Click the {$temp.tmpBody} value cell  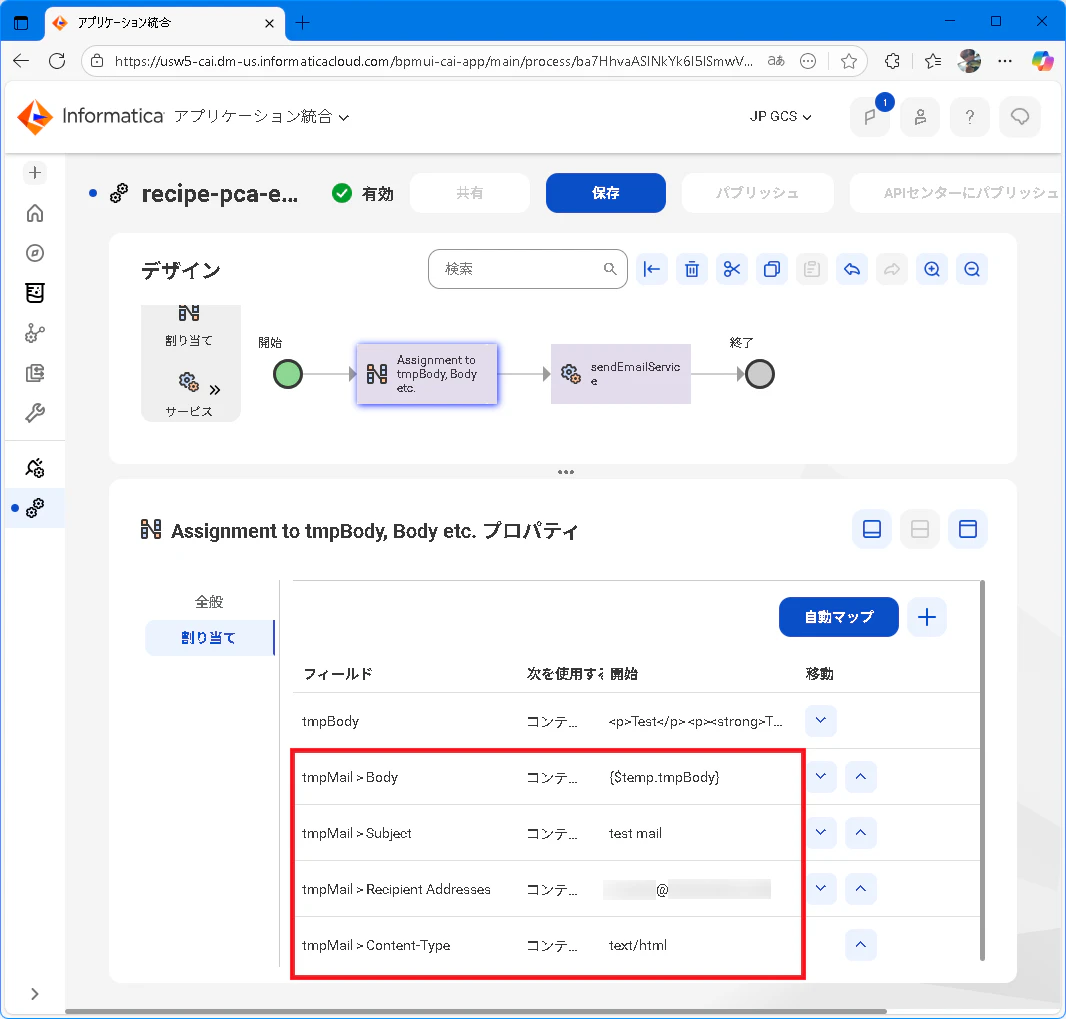click(x=664, y=777)
